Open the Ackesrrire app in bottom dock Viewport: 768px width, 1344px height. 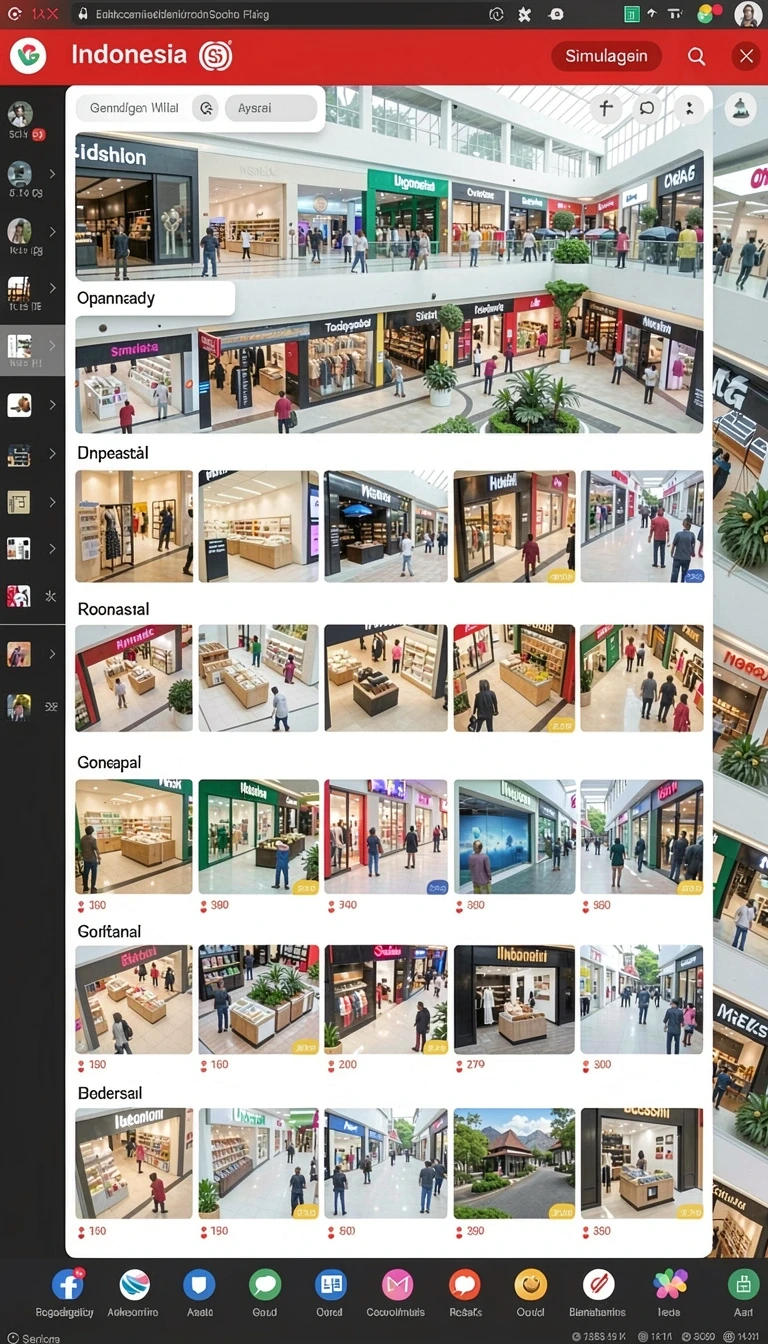pyautogui.click(x=134, y=1284)
